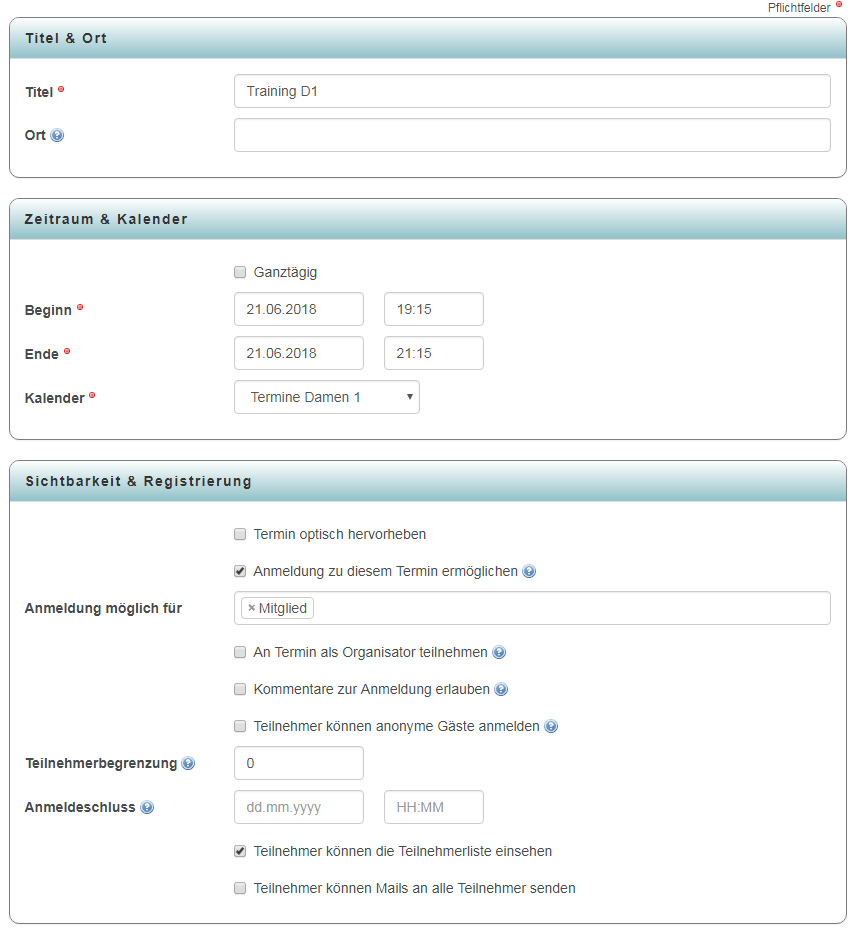Show help for Teilnehmerbegrenzung

click(x=188, y=764)
